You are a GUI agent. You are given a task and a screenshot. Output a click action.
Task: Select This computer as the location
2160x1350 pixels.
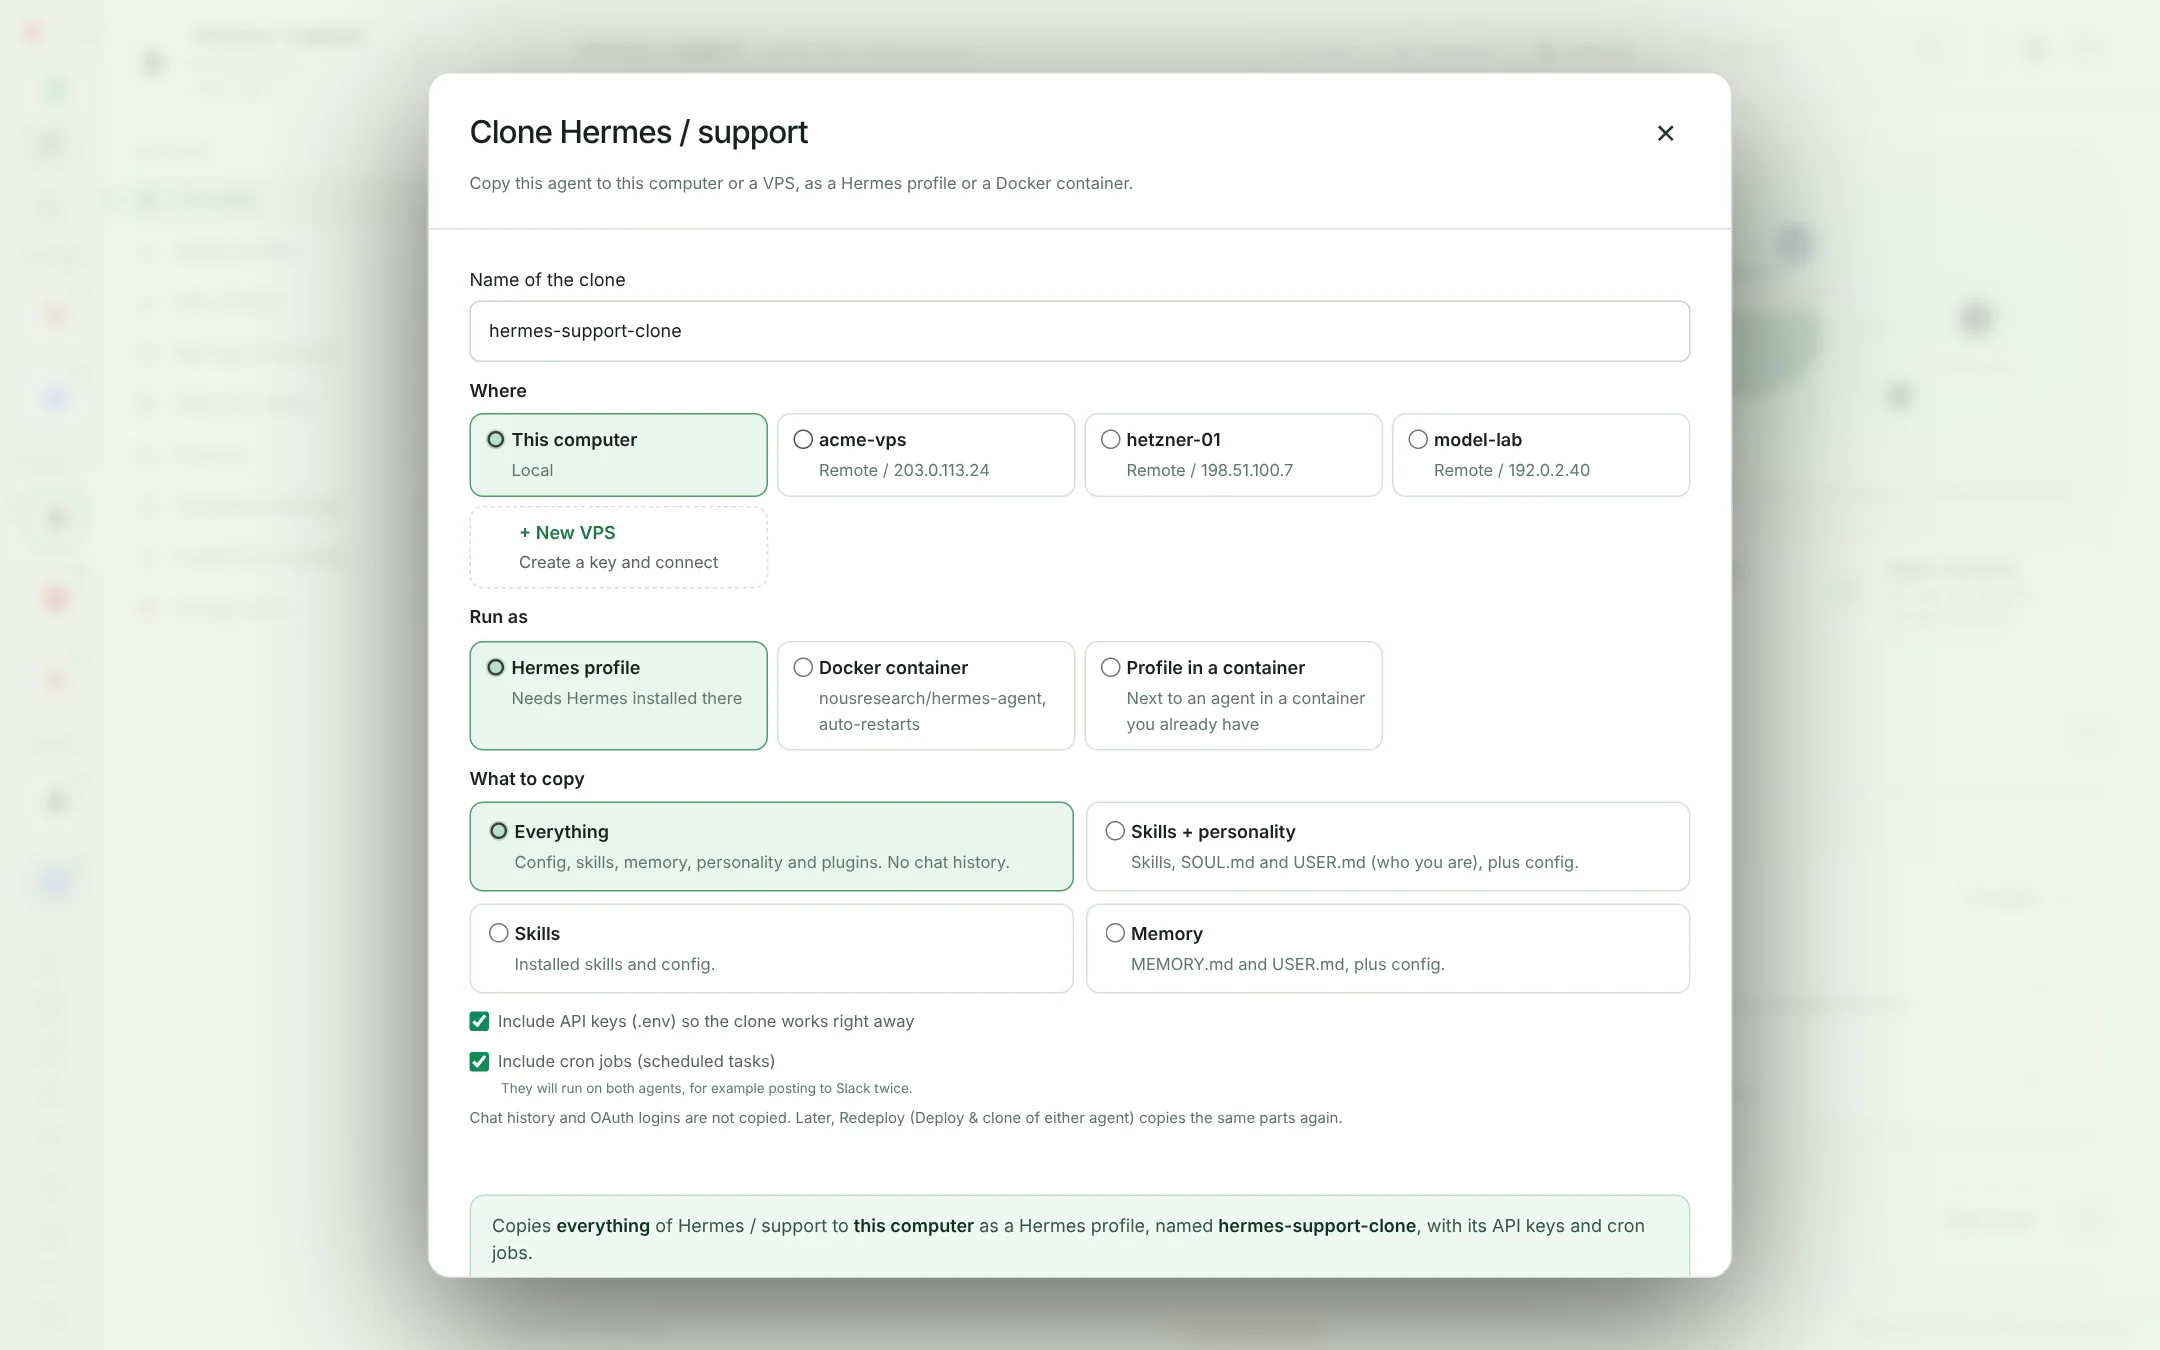click(618, 455)
